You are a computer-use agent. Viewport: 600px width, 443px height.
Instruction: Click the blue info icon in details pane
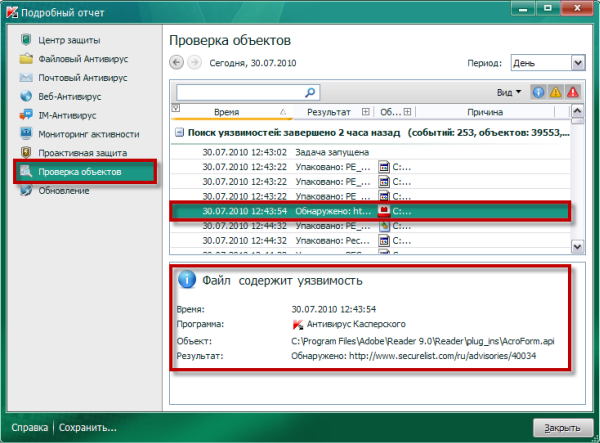(x=187, y=280)
